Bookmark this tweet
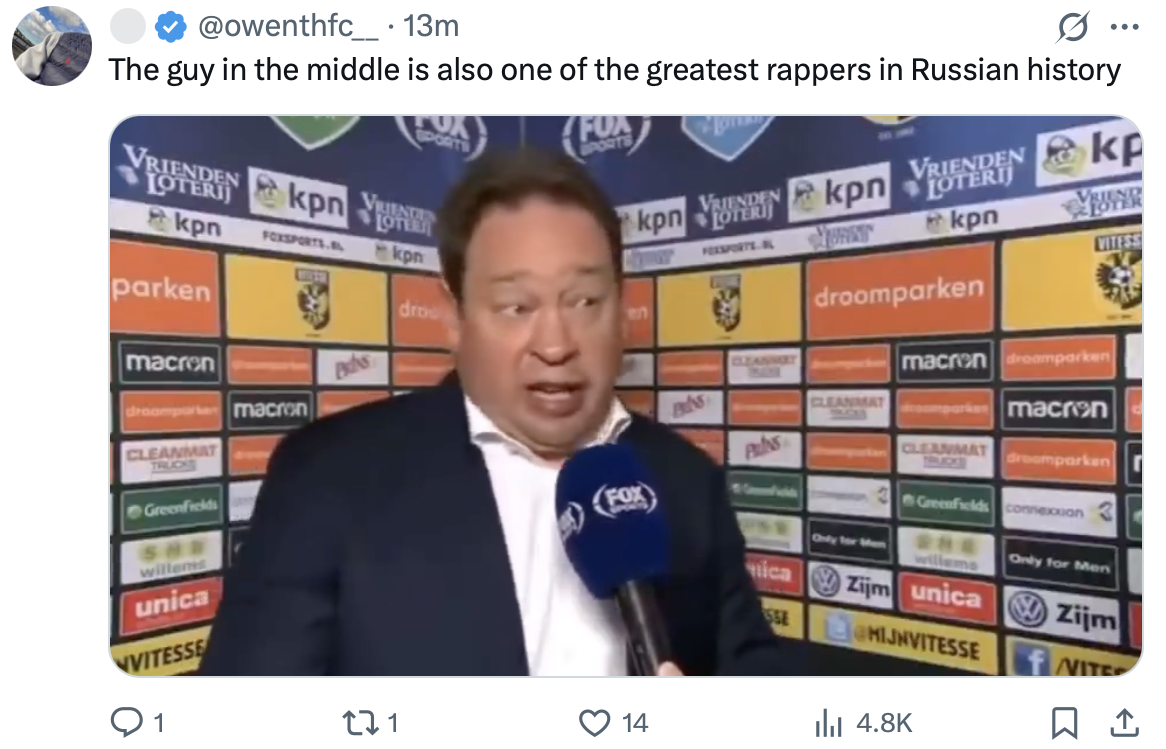 1064,722
